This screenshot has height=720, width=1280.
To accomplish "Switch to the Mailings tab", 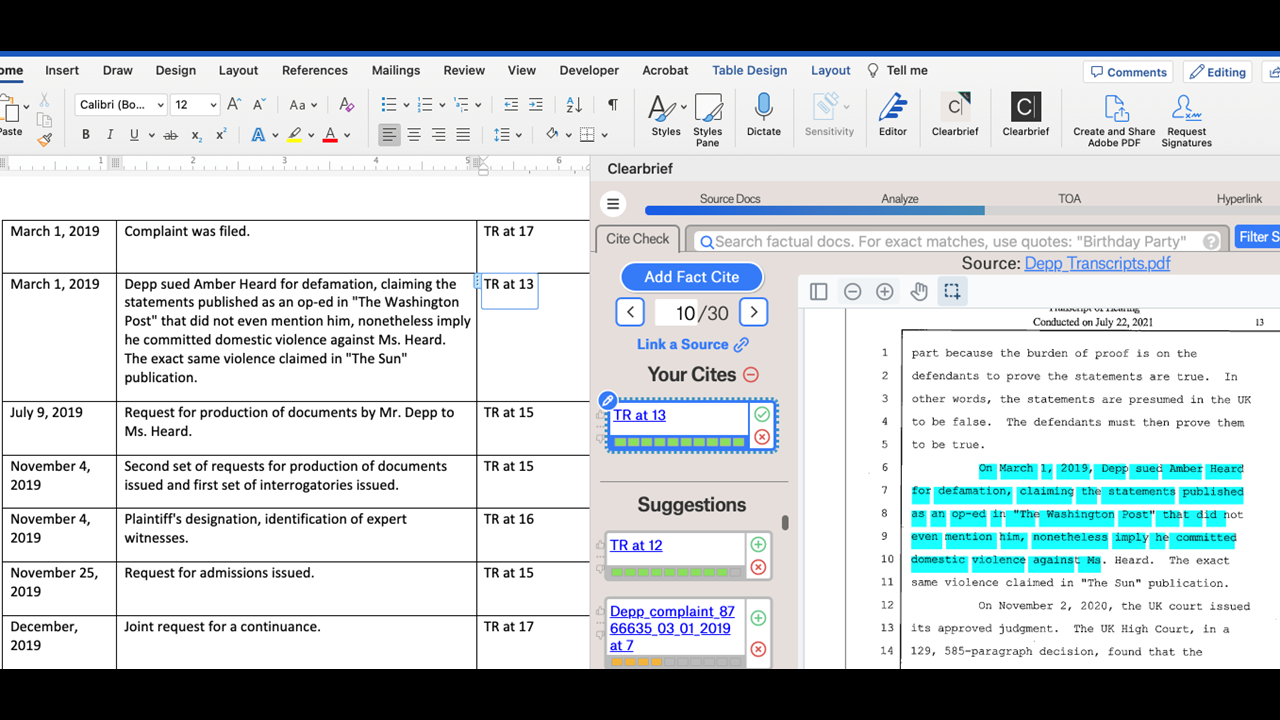I will (x=396, y=70).
